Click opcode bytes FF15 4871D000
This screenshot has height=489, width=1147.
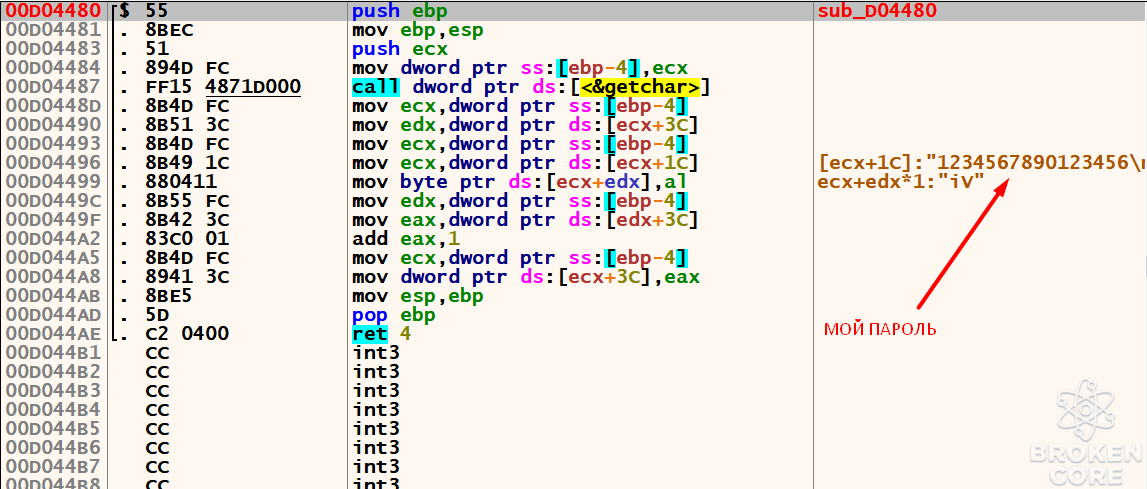click(x=223, y=88)
